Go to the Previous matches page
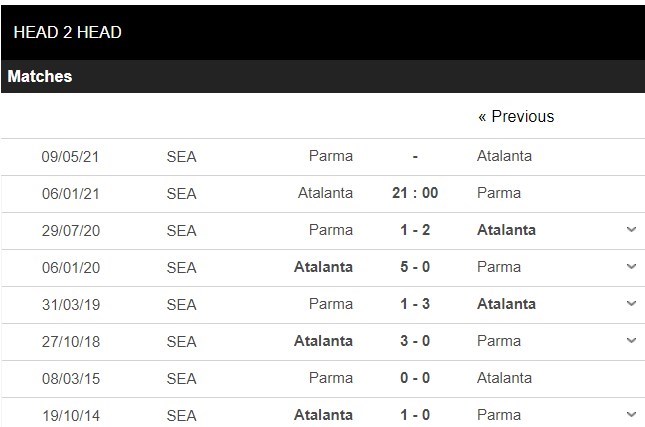645x427 pixels. [516, 116]
